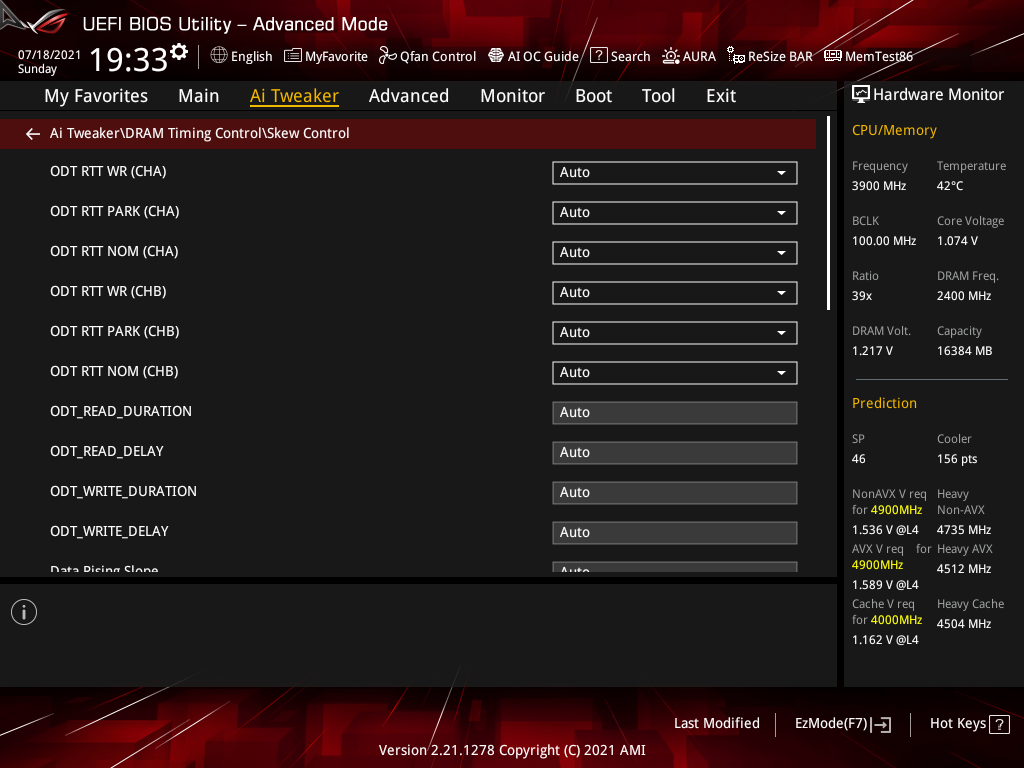Viewport: 1024px width, 768px height.
Task: Open the BIOS Search function
Action: pyautogui.click(x=620, y=56)
